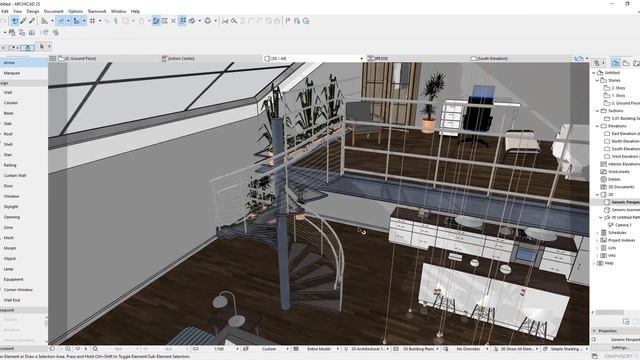Image resolution: width=640 pixels, height=360 pixels.
Task: Open the Design menu
Action: pos(33,11)
